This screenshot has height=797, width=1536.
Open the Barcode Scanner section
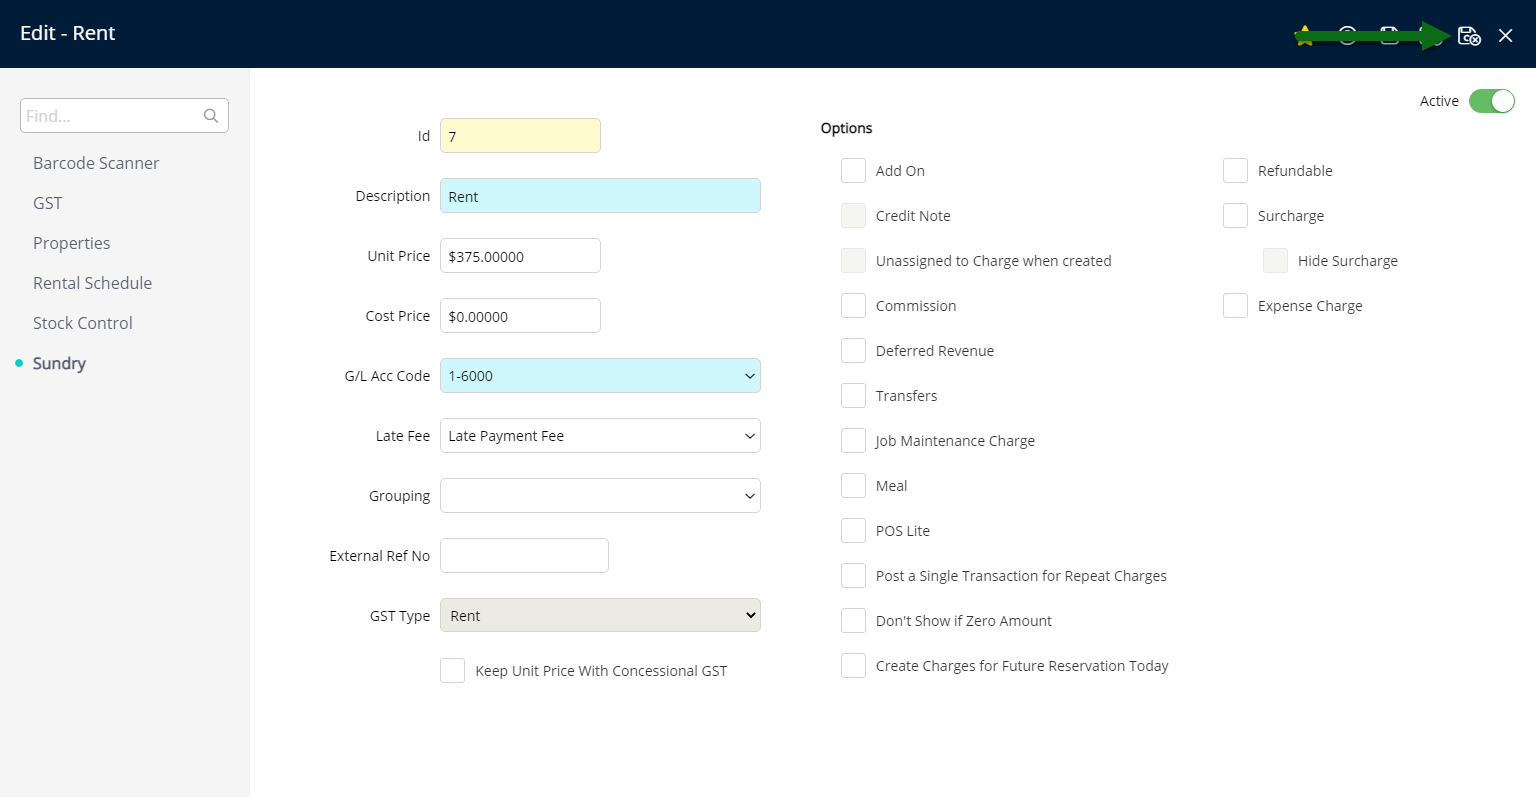[x=96, y=163]
